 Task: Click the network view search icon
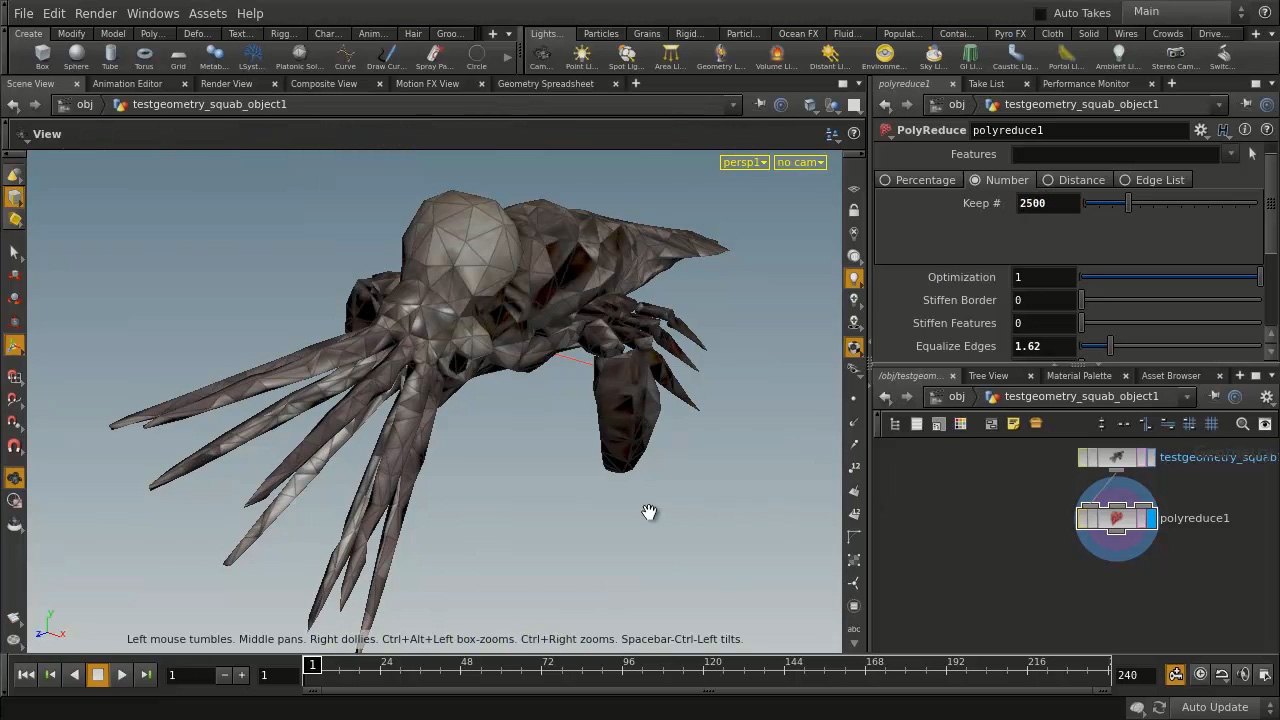point(1243,424)
